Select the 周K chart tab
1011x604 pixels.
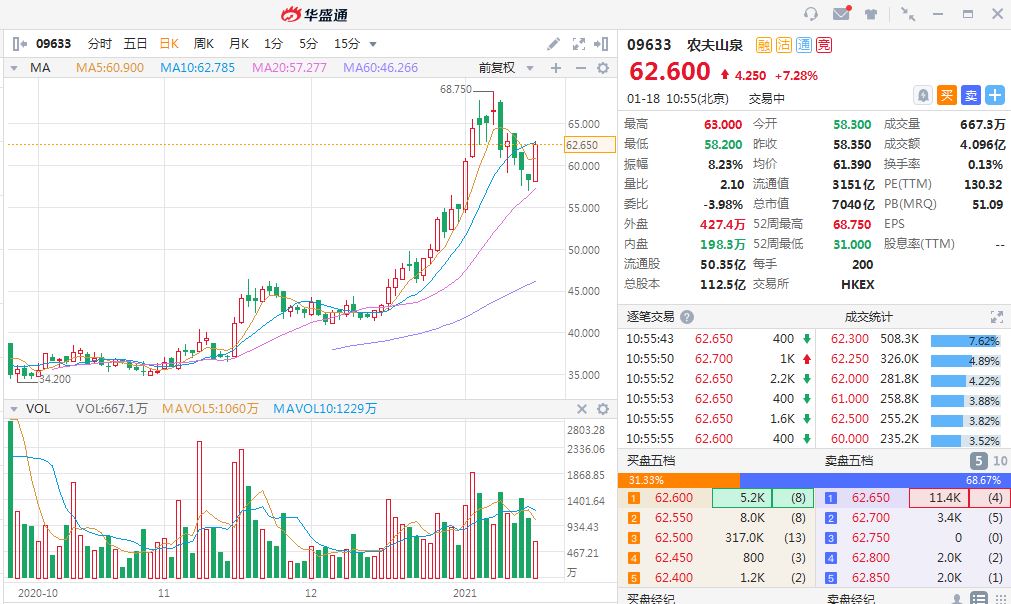(204, 44)
